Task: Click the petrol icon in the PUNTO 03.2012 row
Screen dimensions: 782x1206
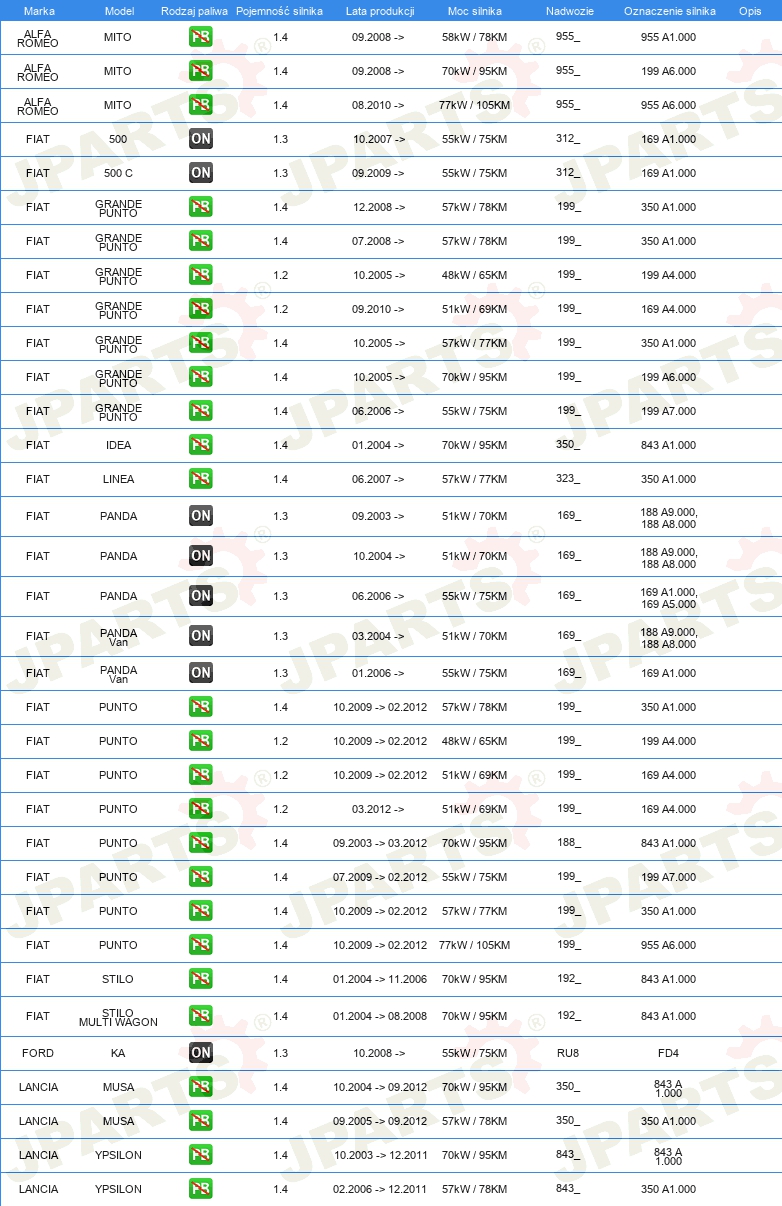Action: 201,809
